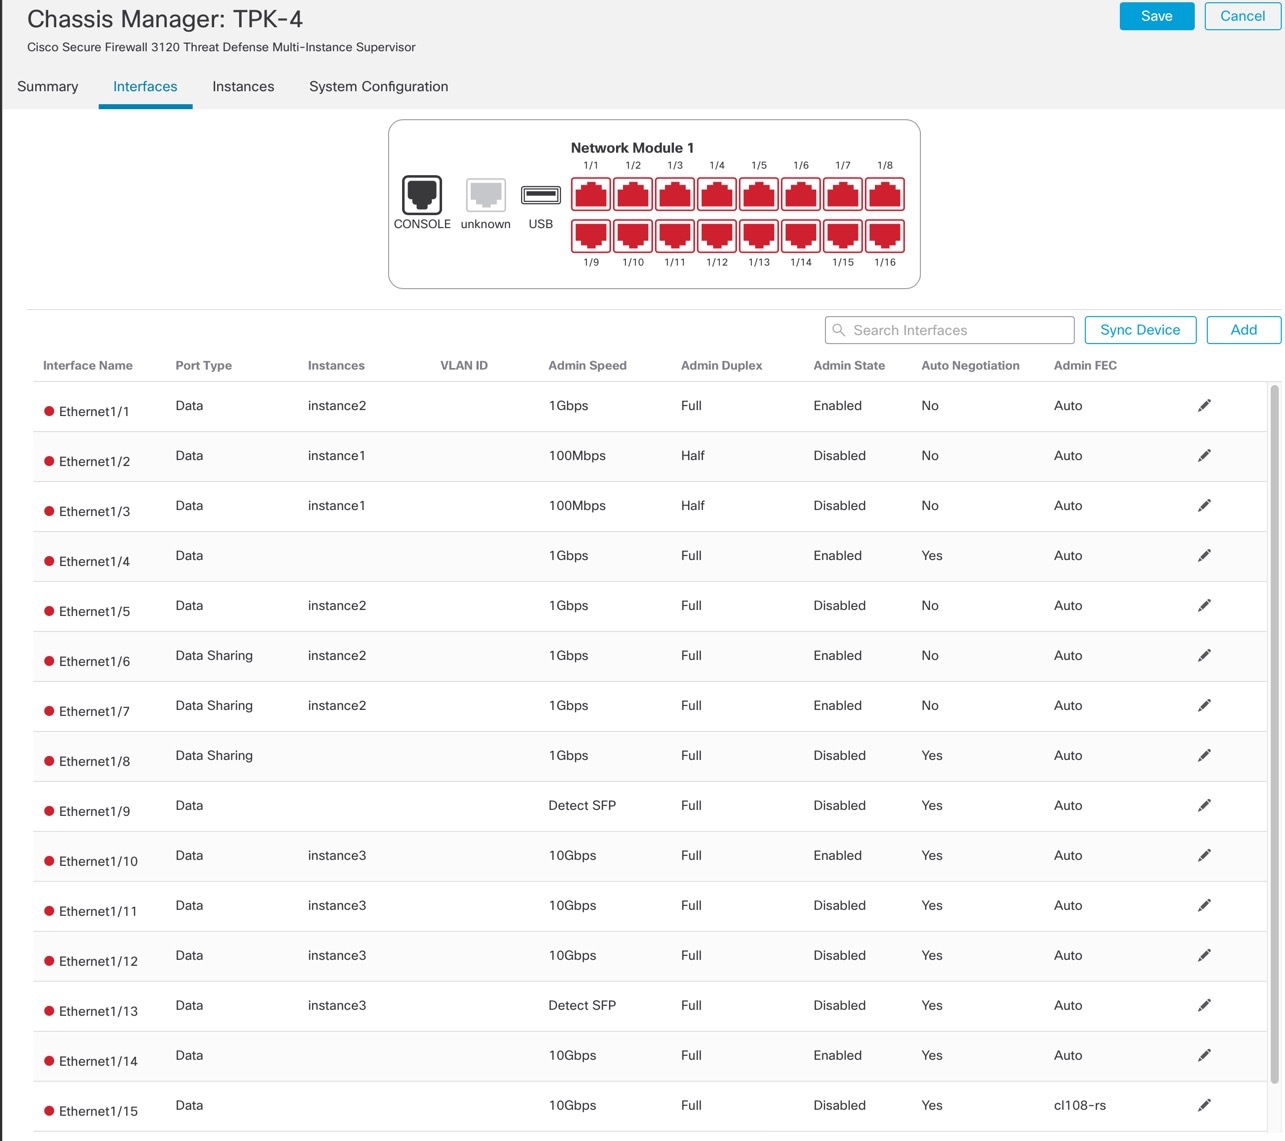The height and width of the screenshot is (1141, 1285).
Task: Click the USB port icon
Action: coord(540,196)
